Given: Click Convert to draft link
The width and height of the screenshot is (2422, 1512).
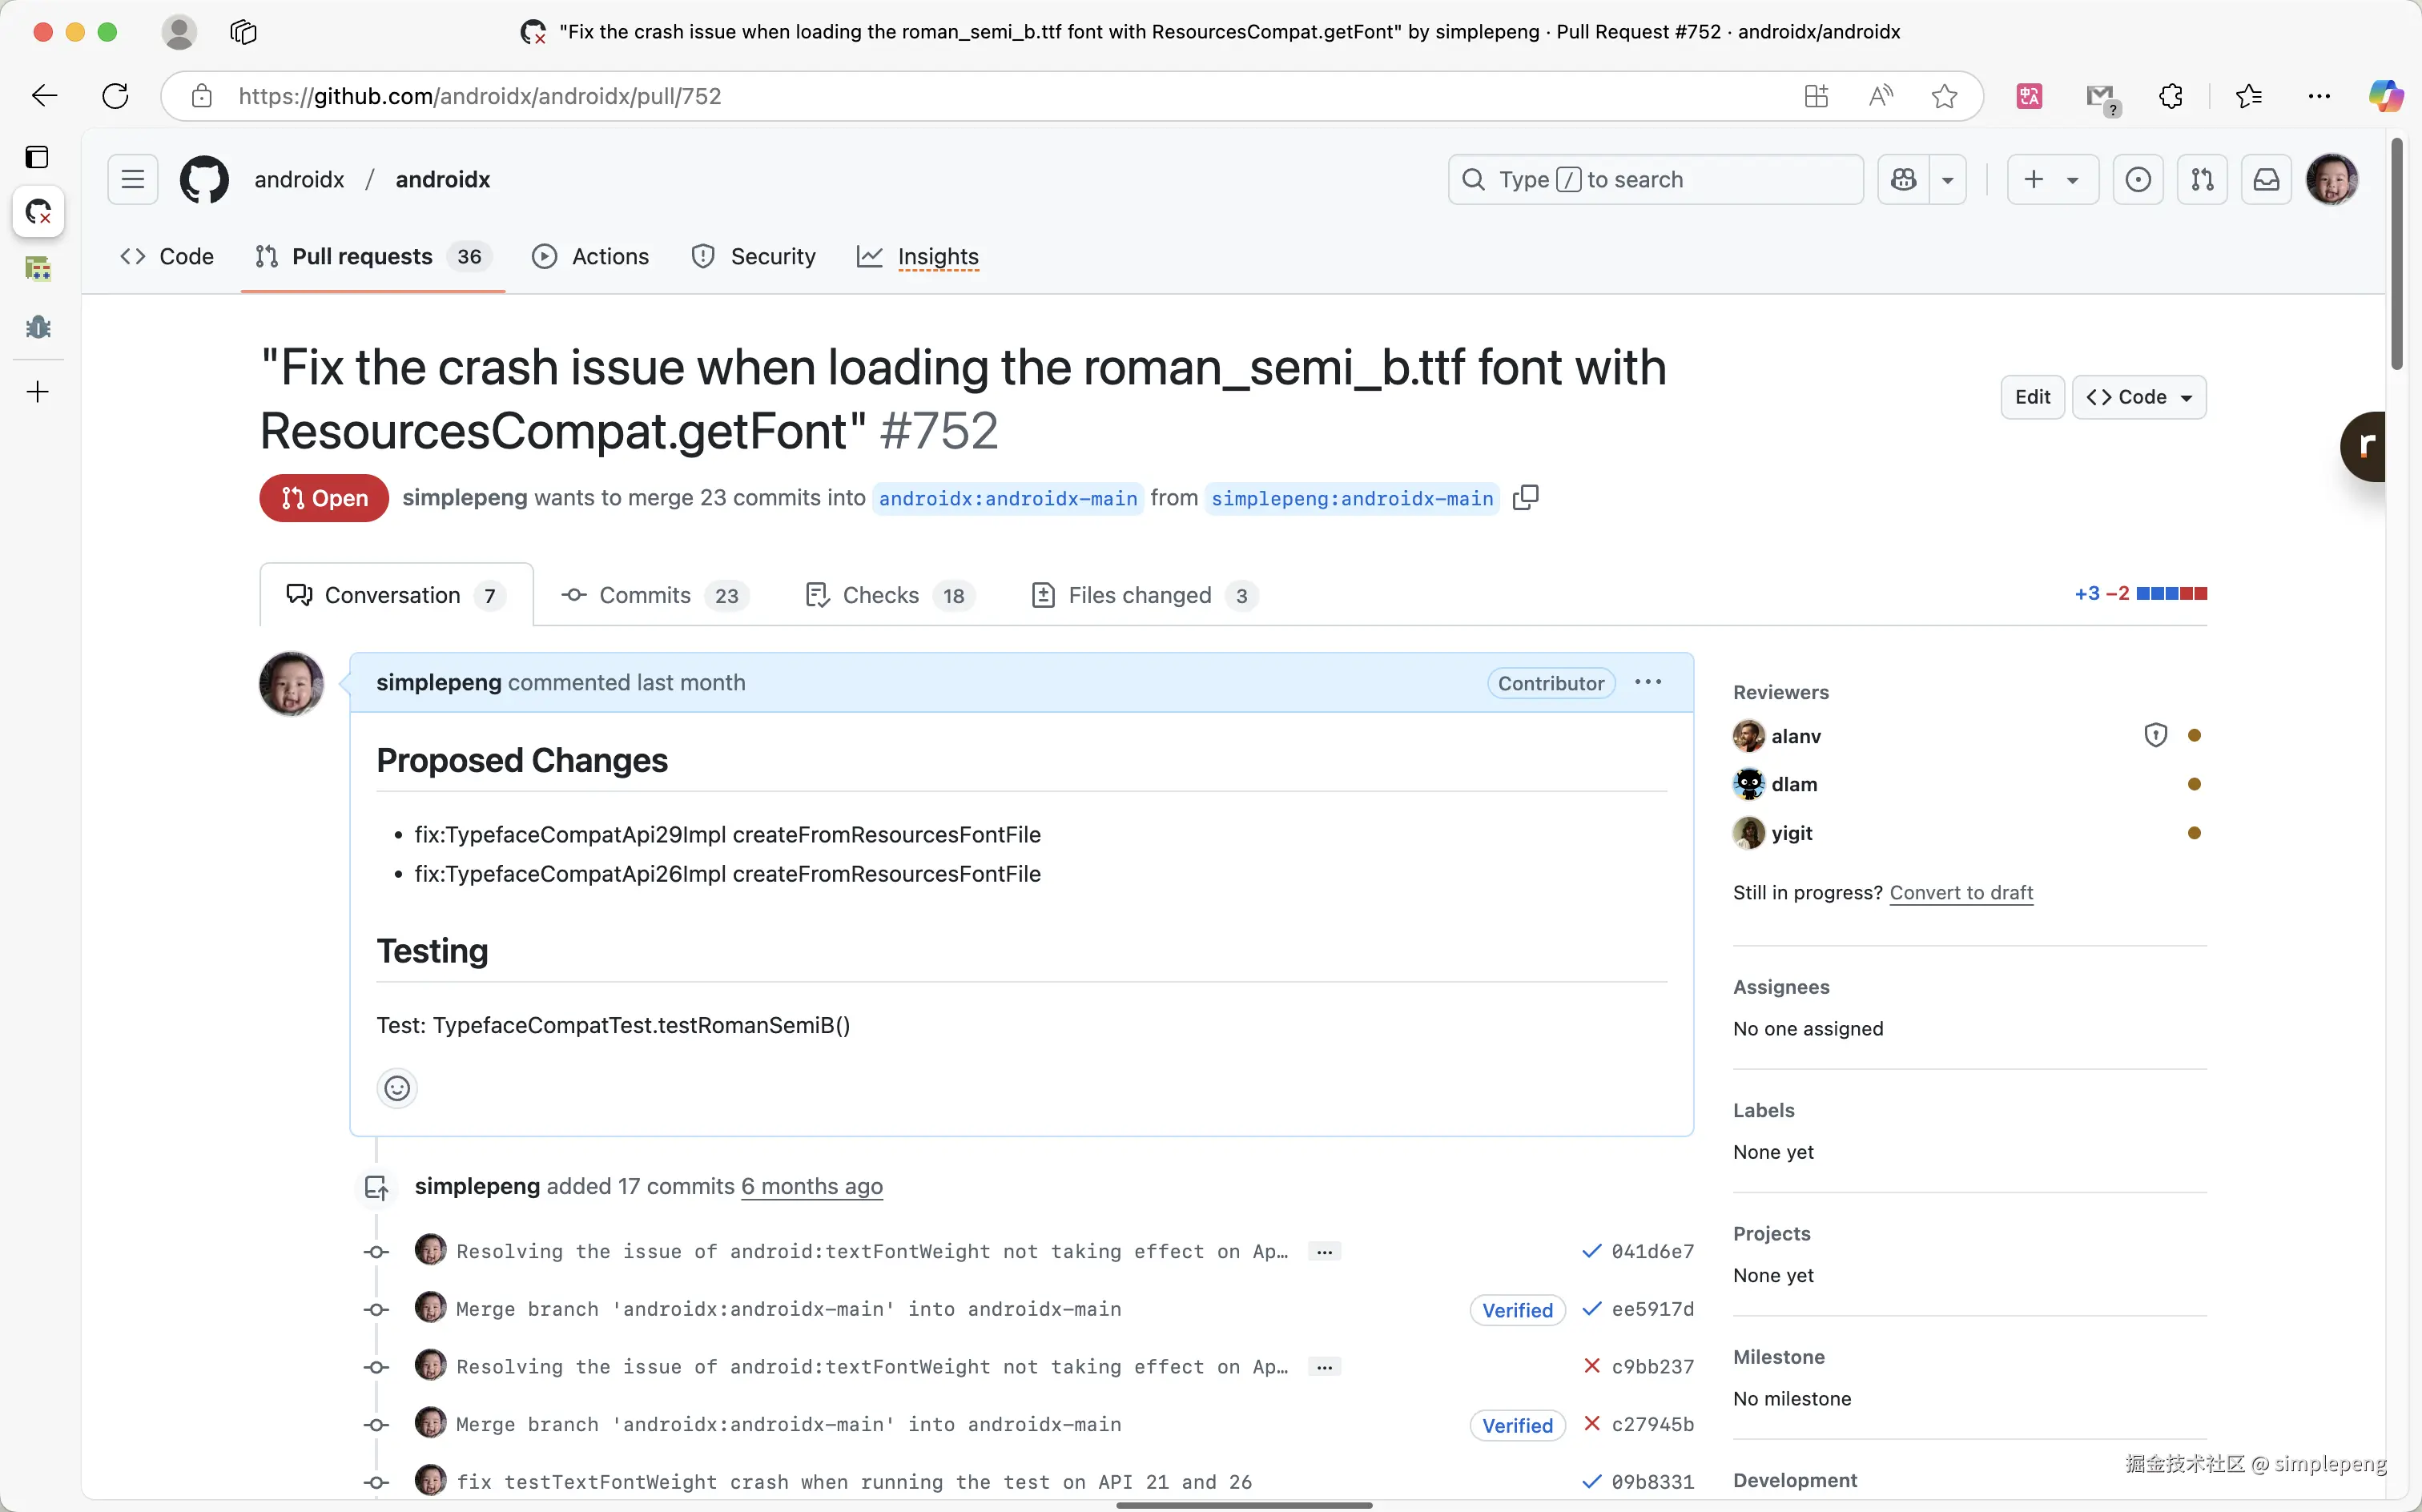Looking at the screenshot, I should point(1960,892).
